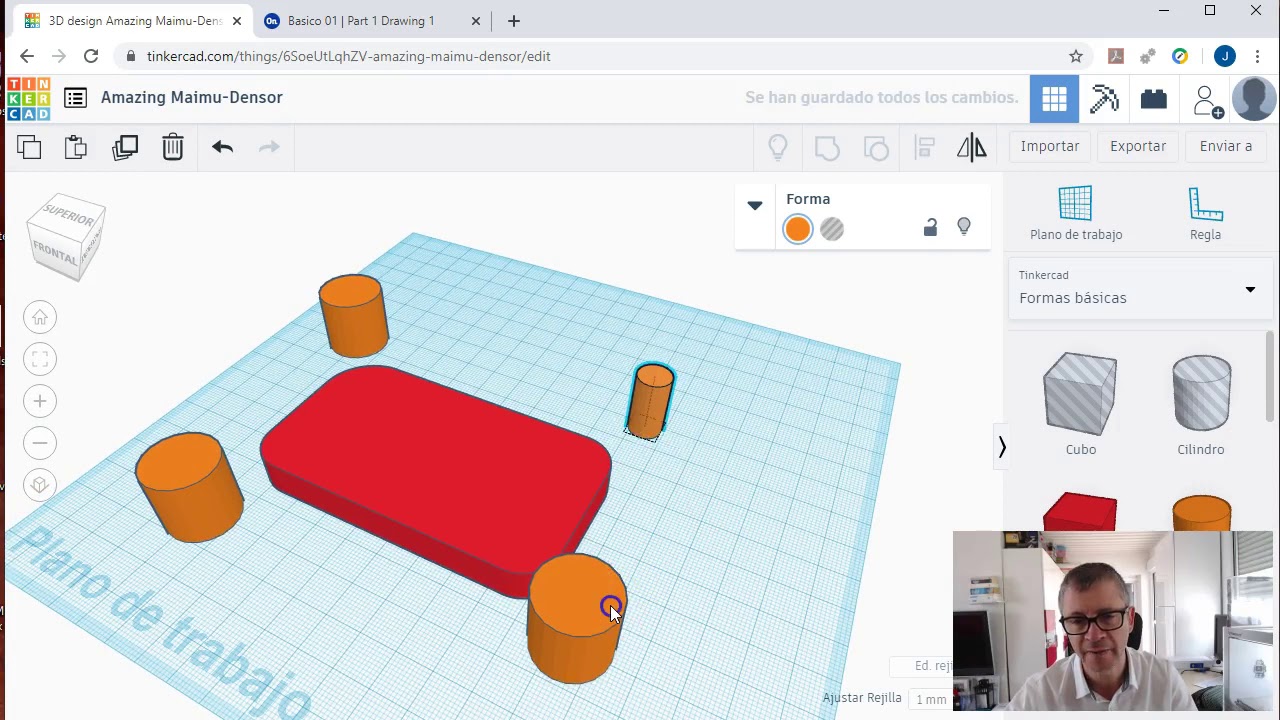This screenshot has height=720, width=1280.
Task: Switch to the Basico 01 Part 1 Drawing tab
Action: [361, 20]
